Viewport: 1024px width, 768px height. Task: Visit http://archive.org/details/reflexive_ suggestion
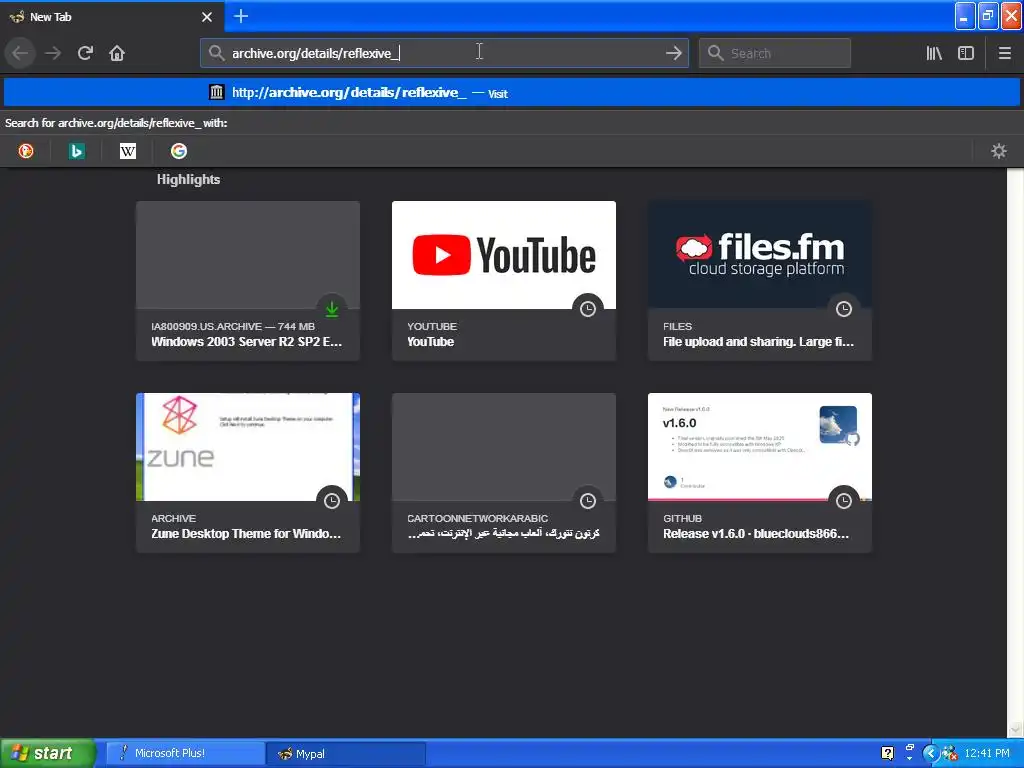(511, 92)
